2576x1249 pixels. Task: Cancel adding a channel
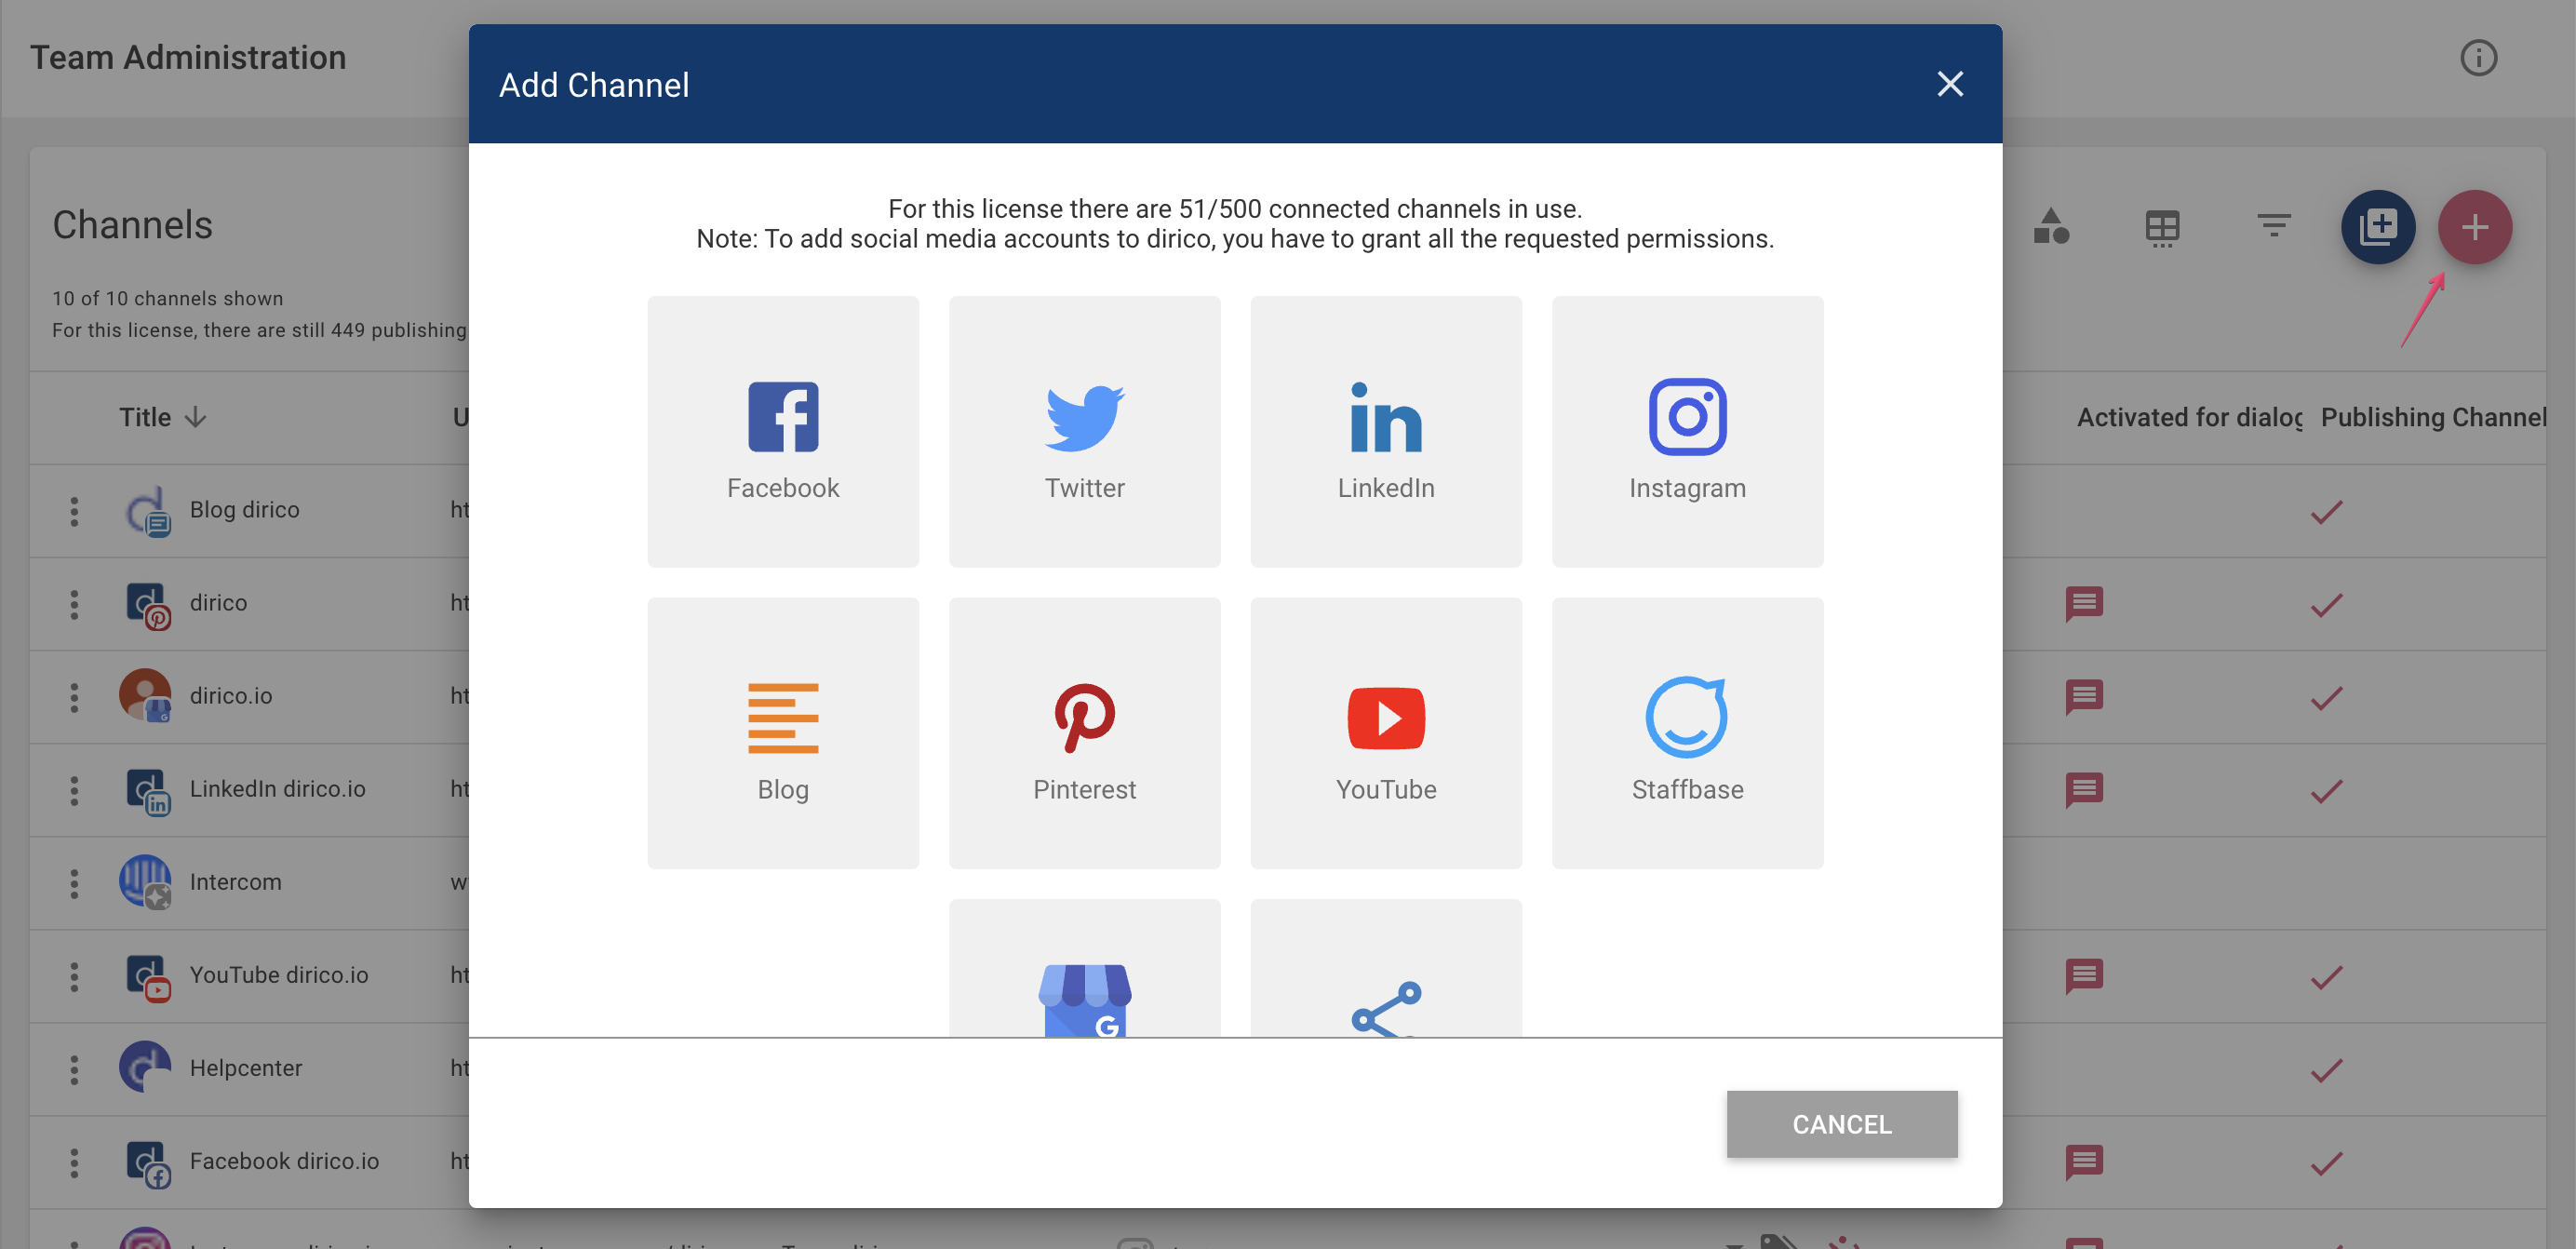[x=1841, y=1124]
